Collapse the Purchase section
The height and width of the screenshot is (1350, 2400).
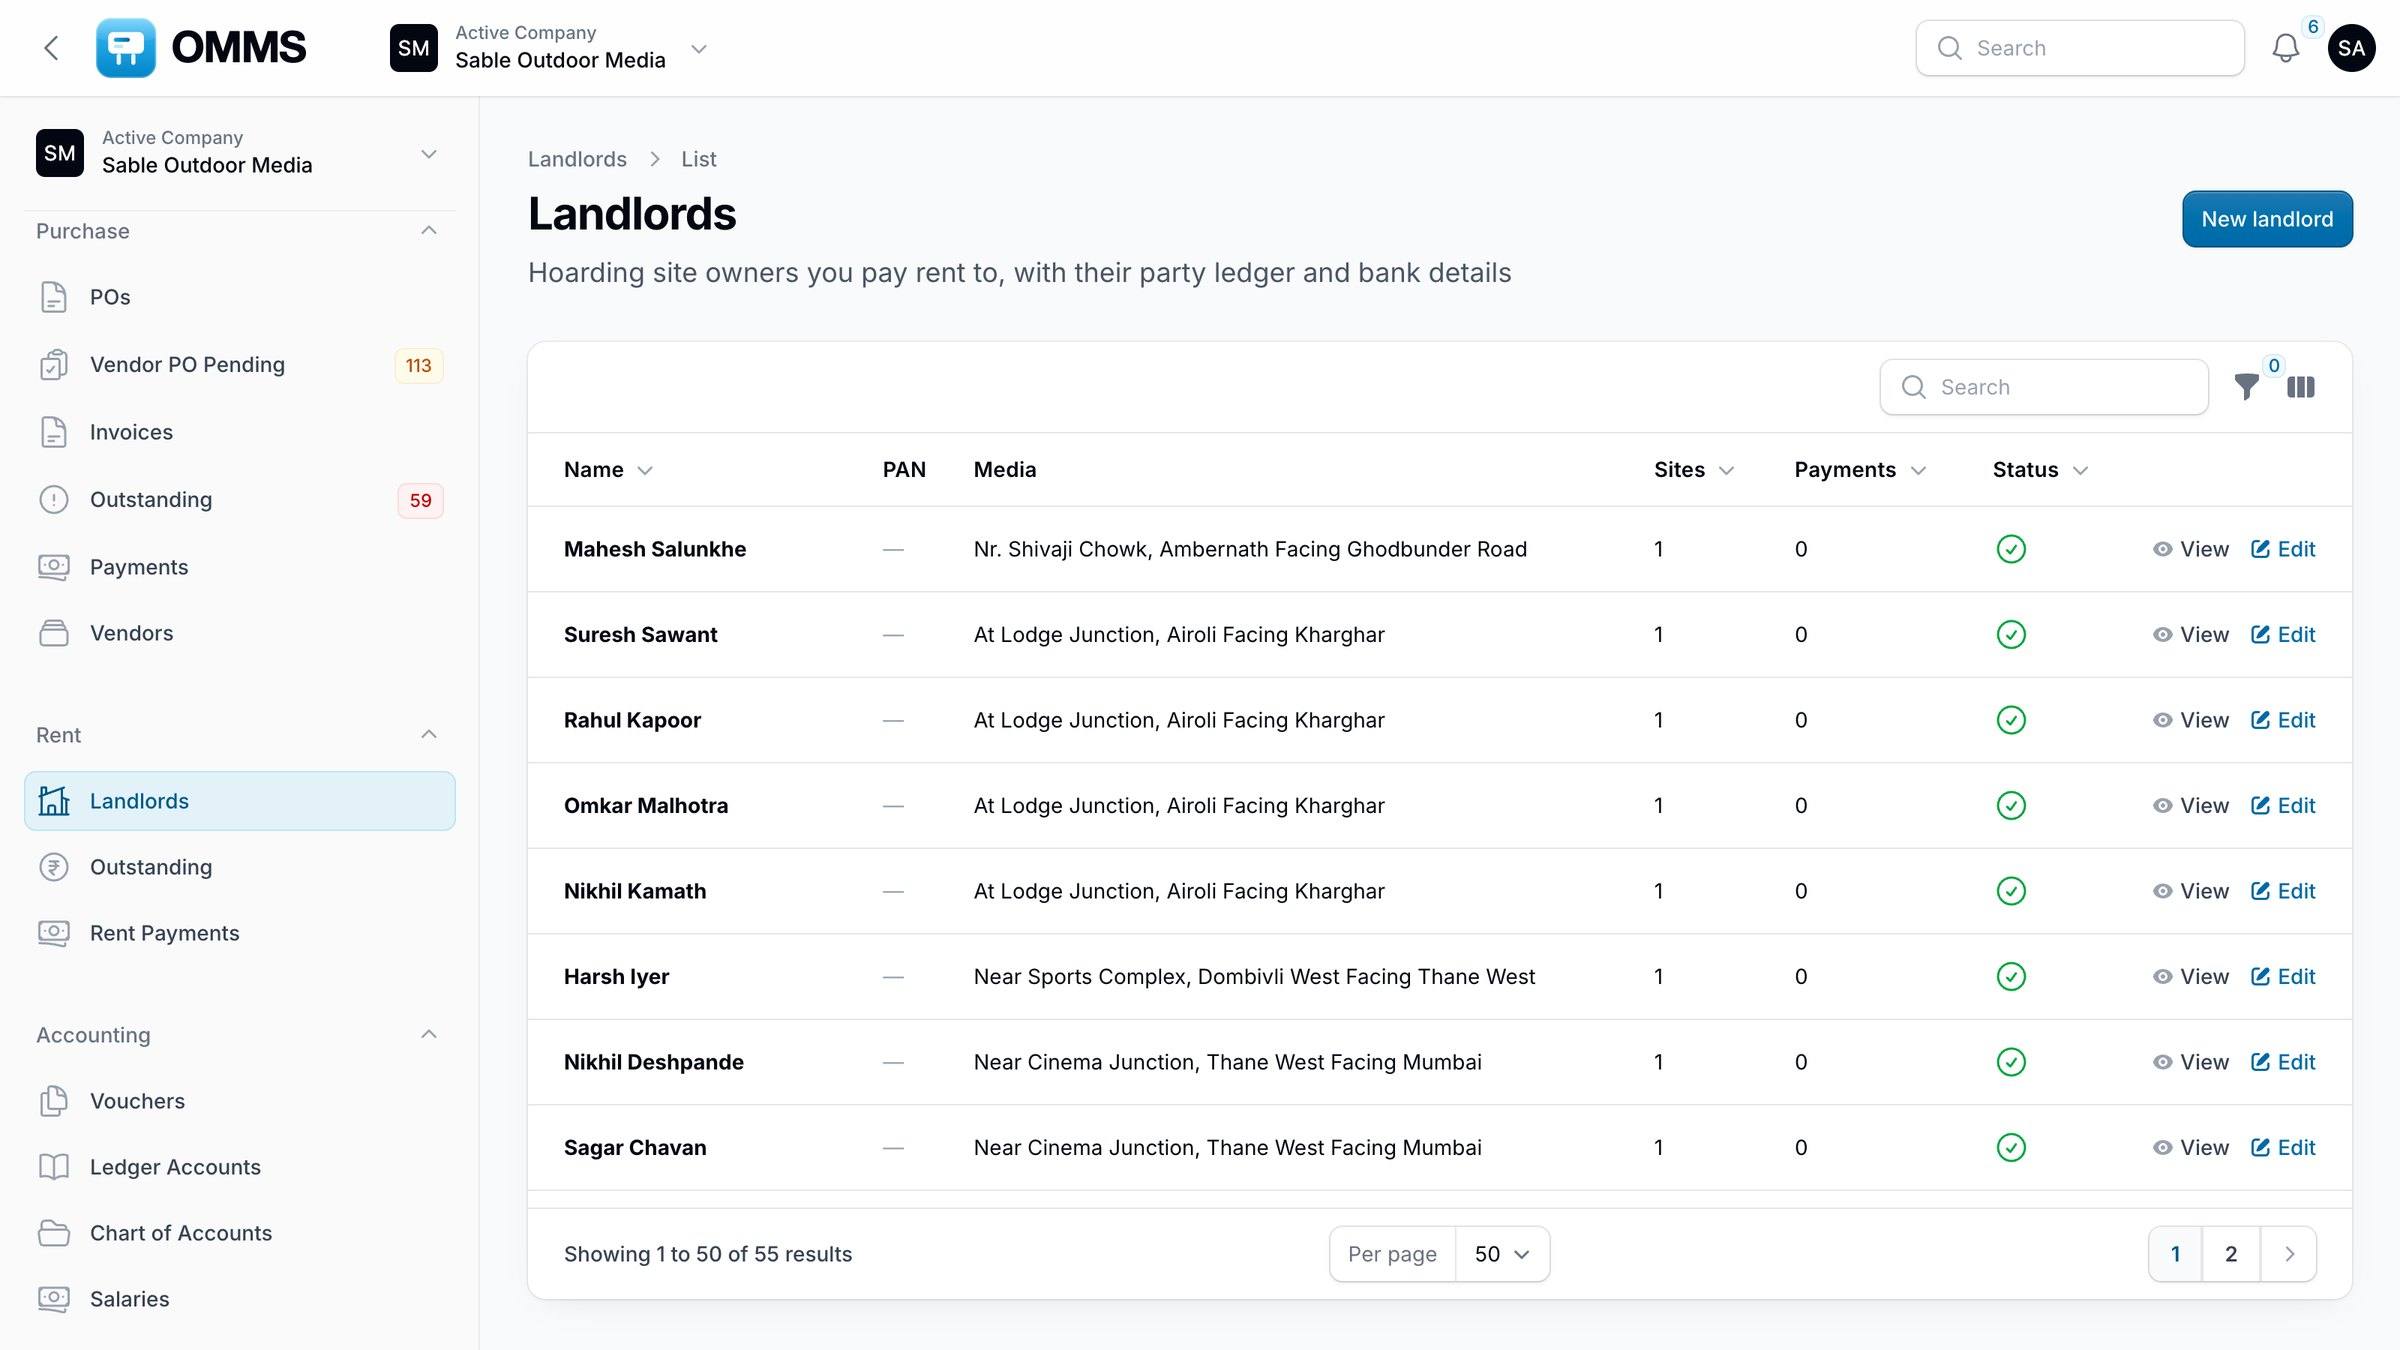point(429,231)
